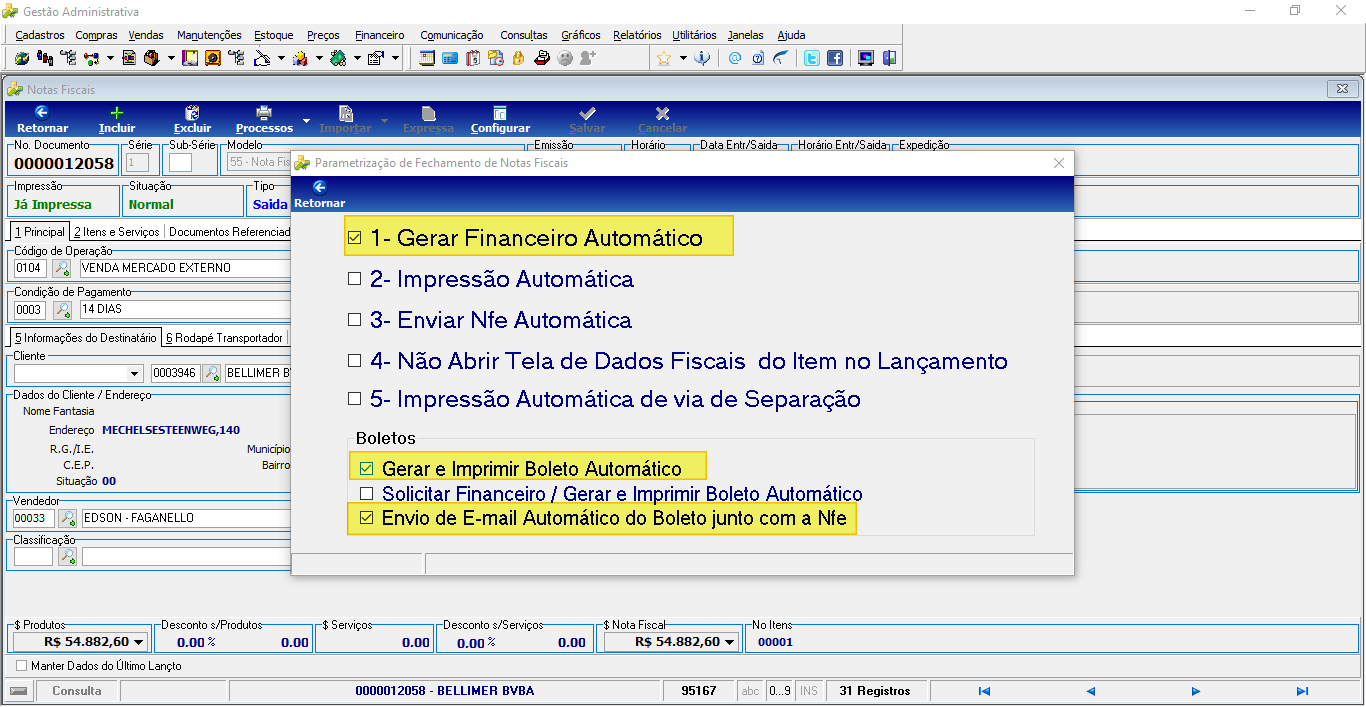Screen dimensions: 1366x707
Task: Go to previous record in status bar
Action: [1090, 691]
